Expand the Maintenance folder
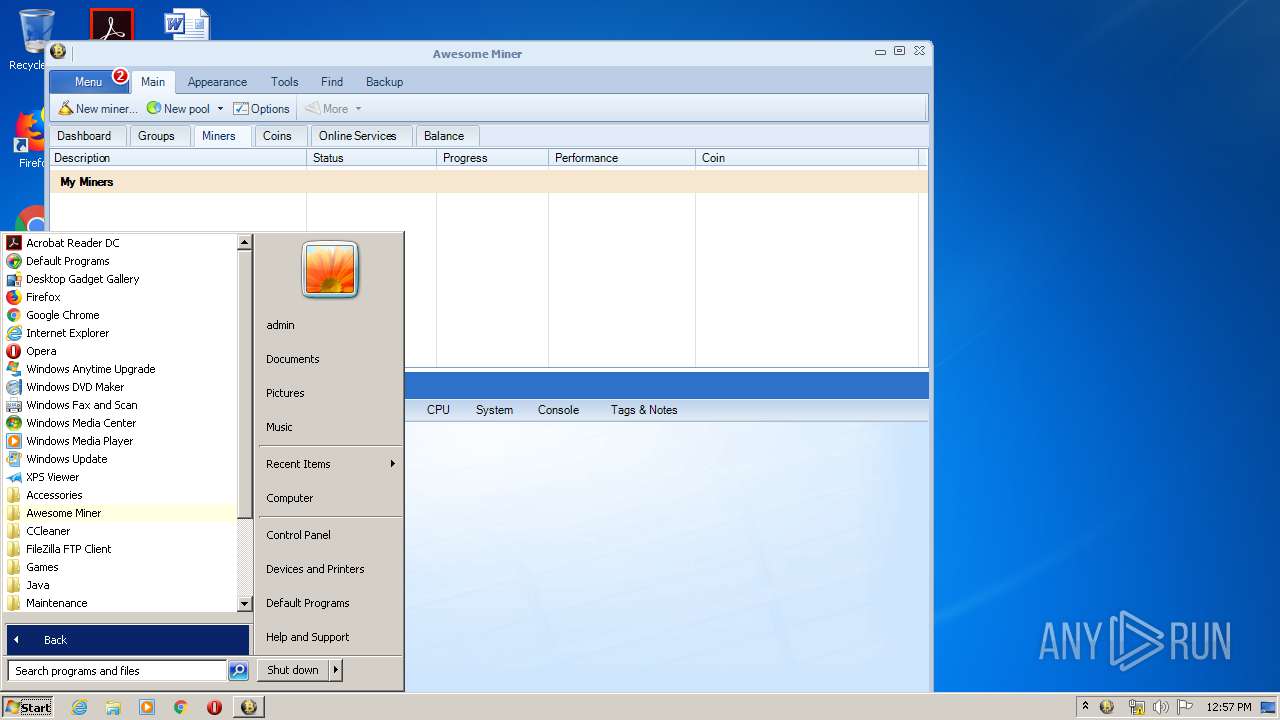 coord(120,603)
